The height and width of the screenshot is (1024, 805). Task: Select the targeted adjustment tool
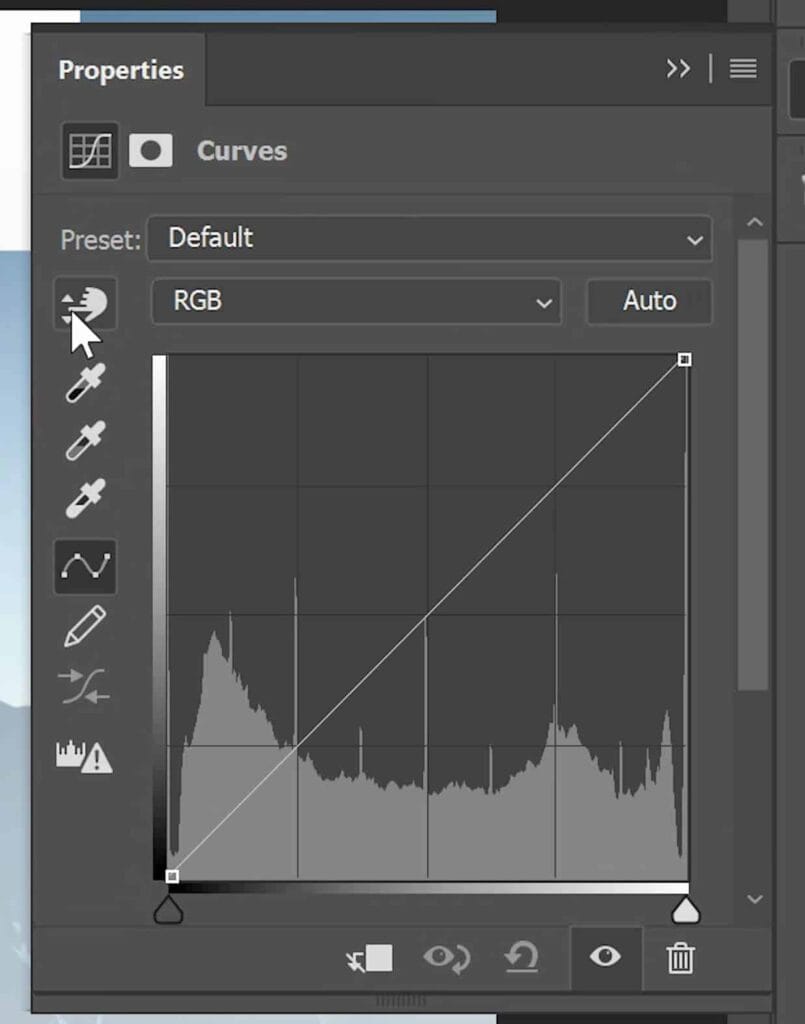[84, 303]
